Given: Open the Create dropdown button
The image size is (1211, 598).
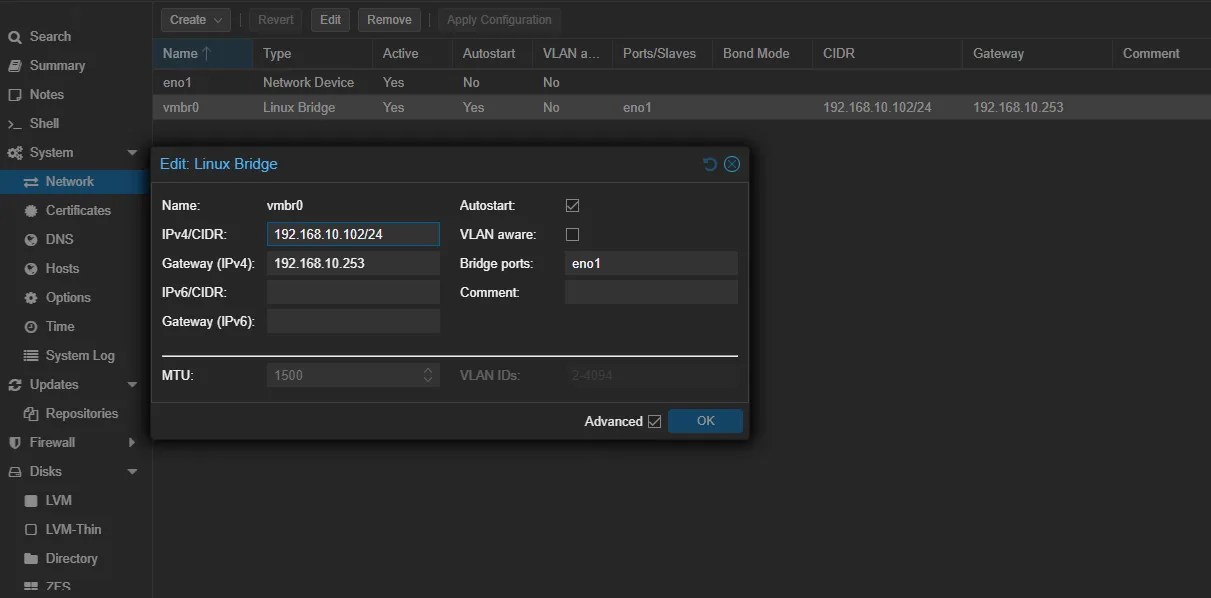Looking at the screenshot, I should [196, 20].
